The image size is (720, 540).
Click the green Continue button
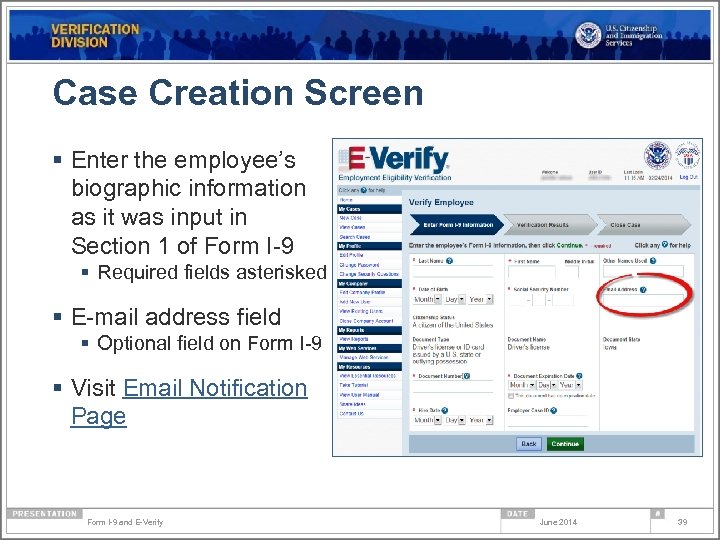565,444
